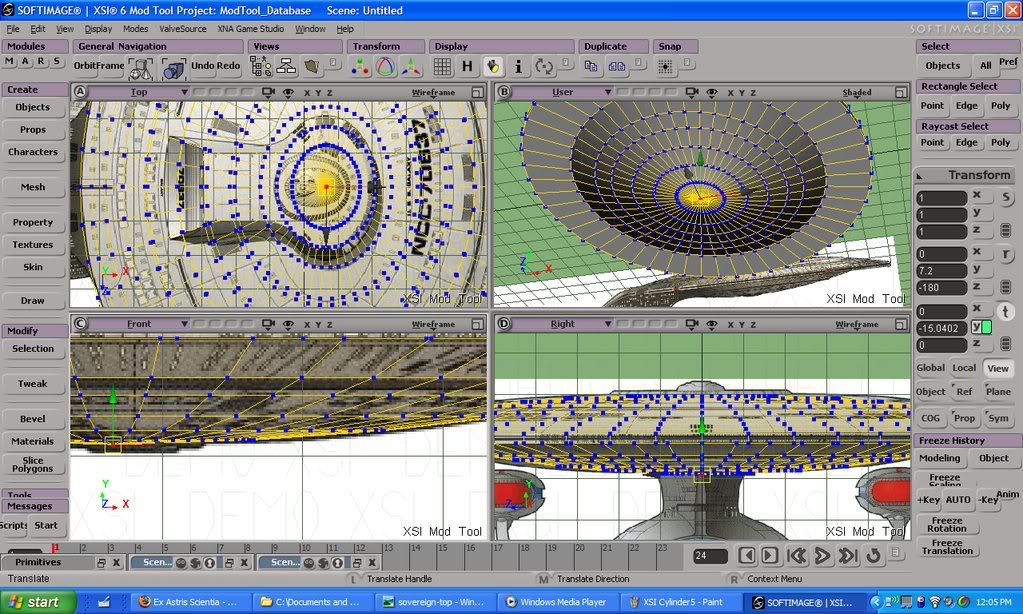Click the Snap to grid points icon
Viewport: 1023px width, 614px height.
665,67
